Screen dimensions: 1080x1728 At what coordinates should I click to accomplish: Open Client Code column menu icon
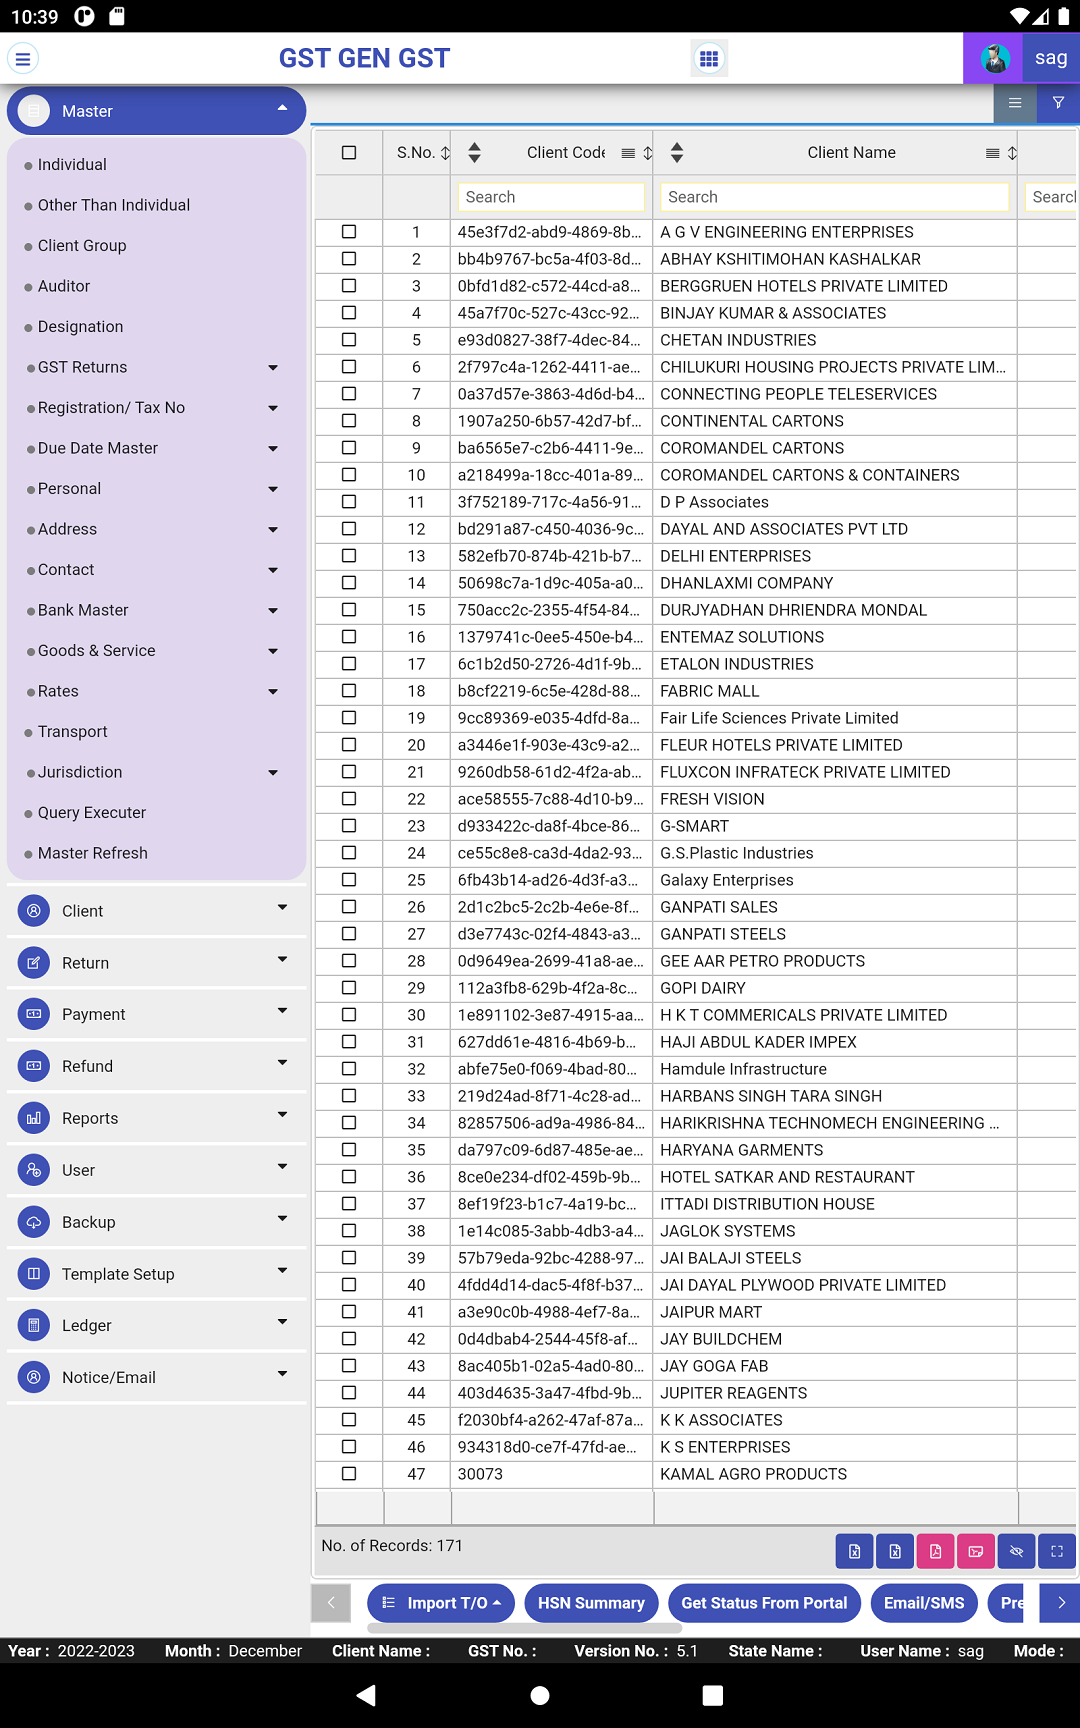[x=628, y=153]
